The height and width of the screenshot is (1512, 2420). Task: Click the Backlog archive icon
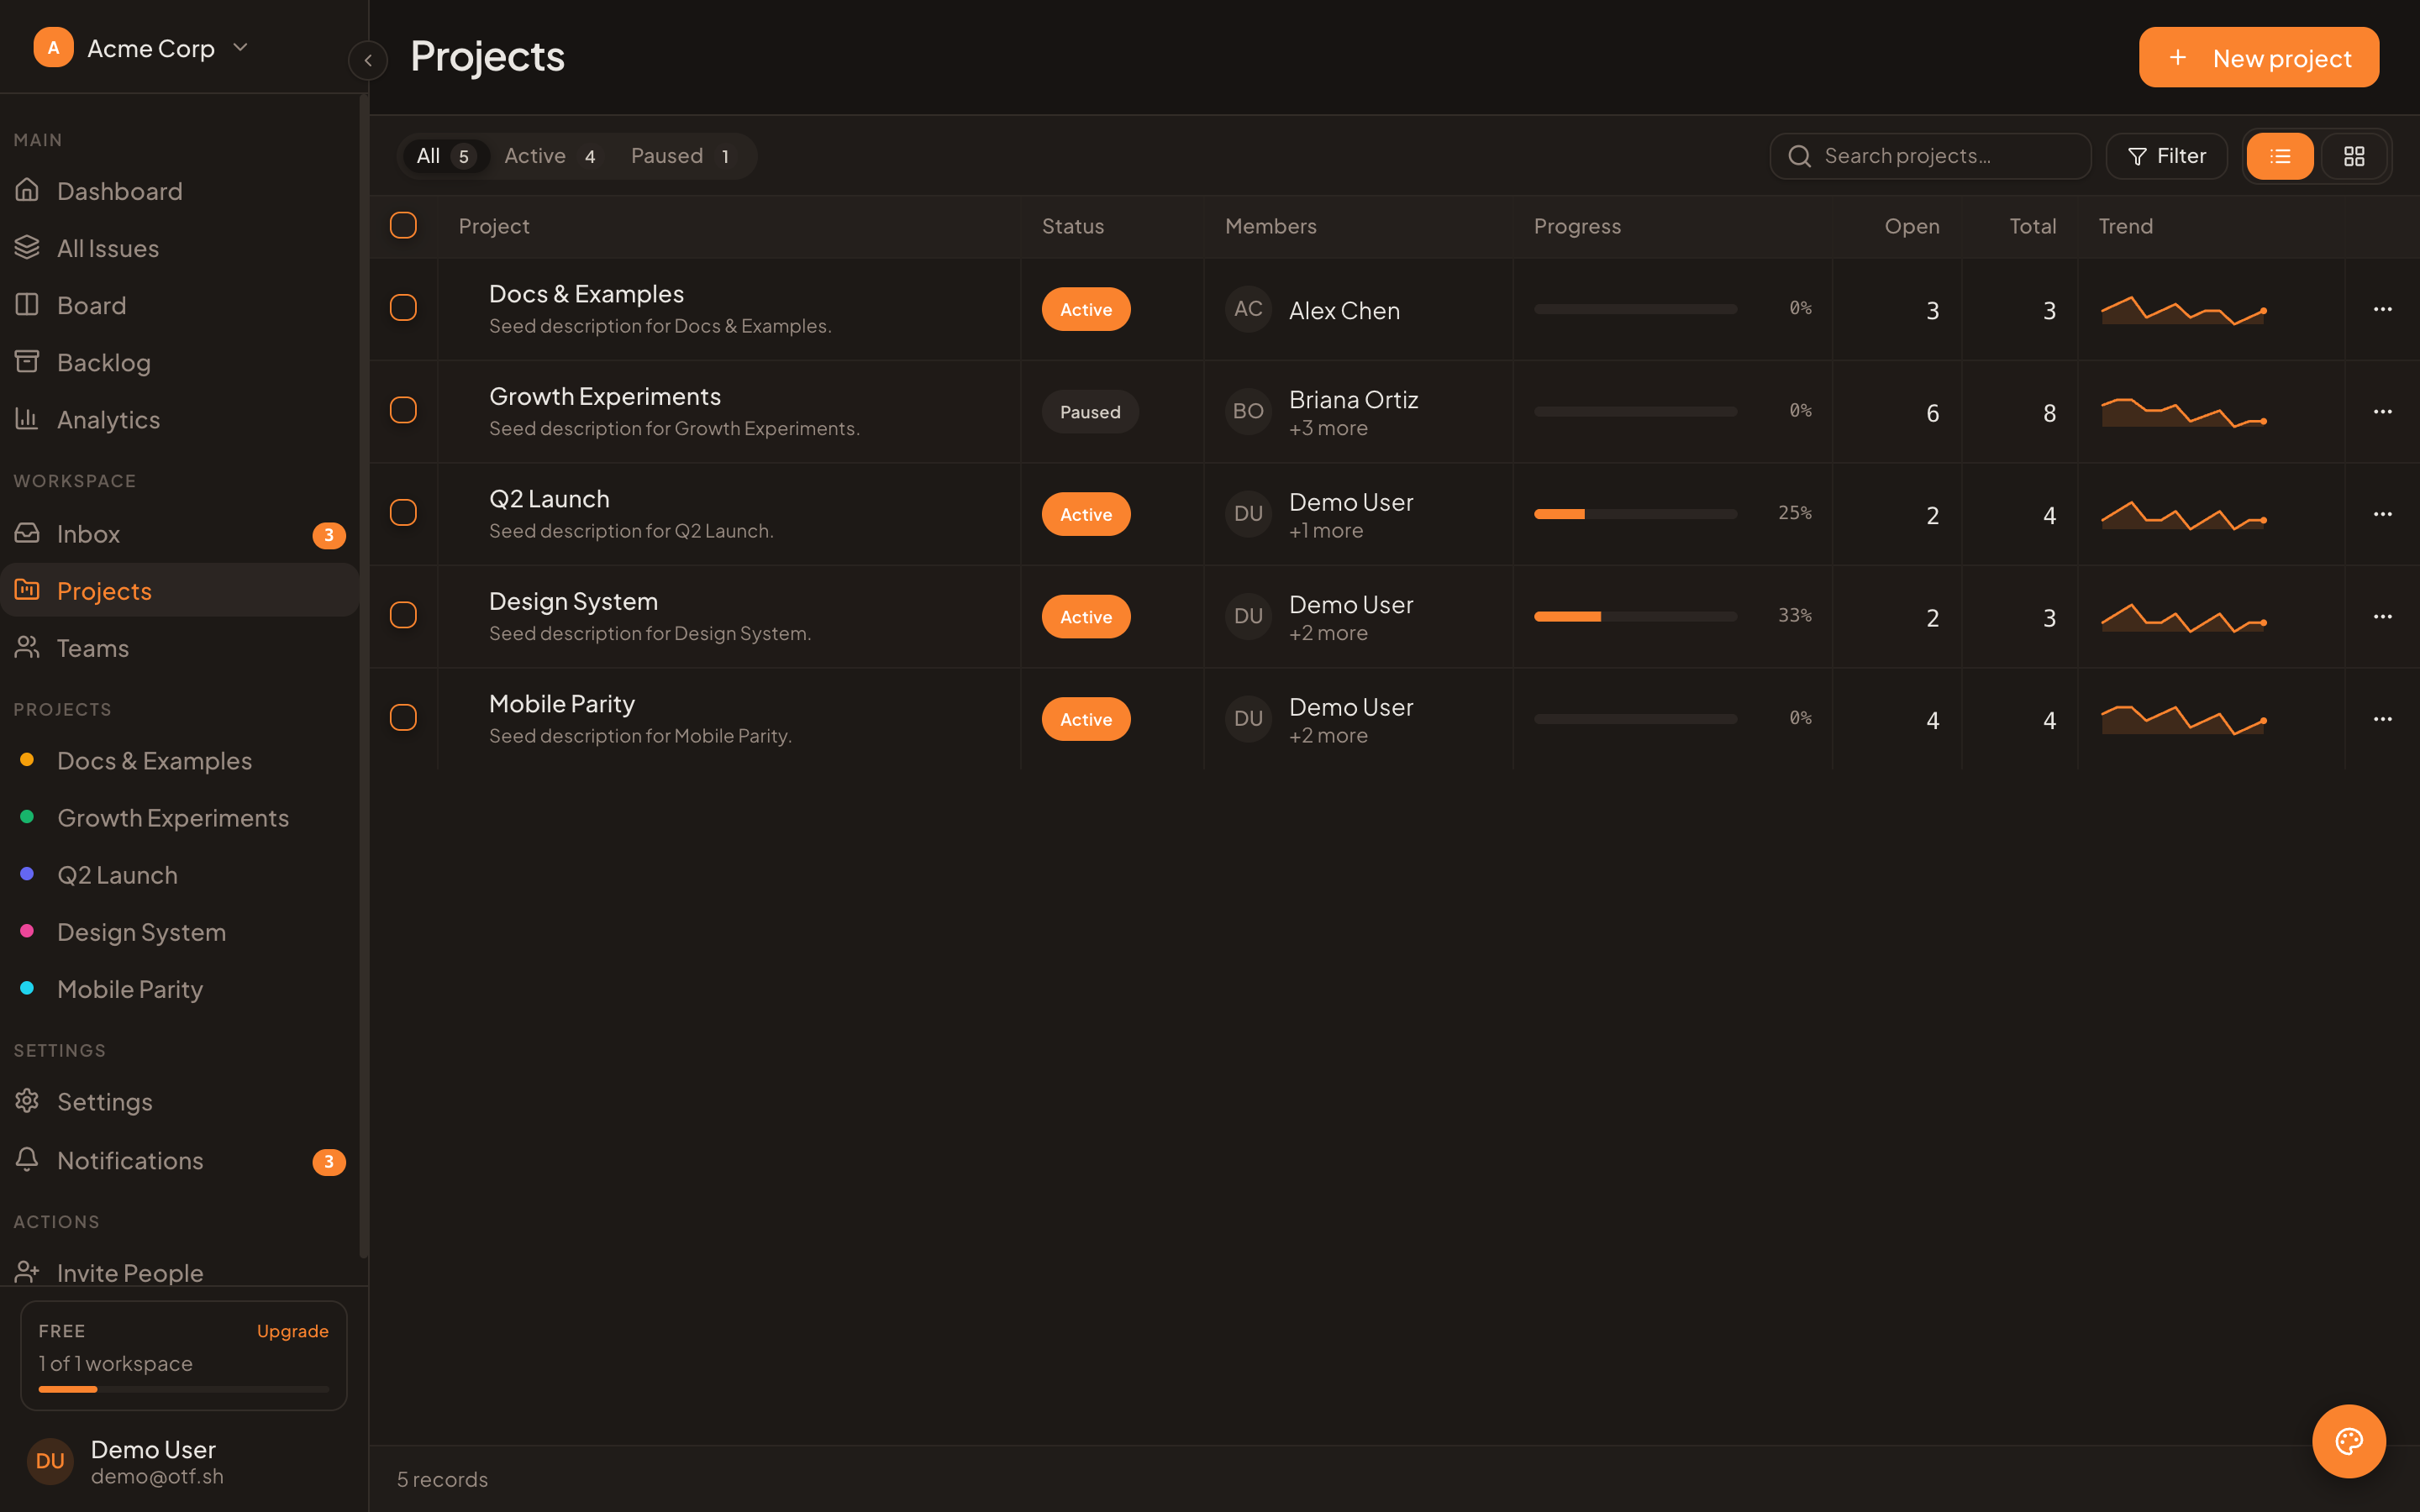coord(27,361)
